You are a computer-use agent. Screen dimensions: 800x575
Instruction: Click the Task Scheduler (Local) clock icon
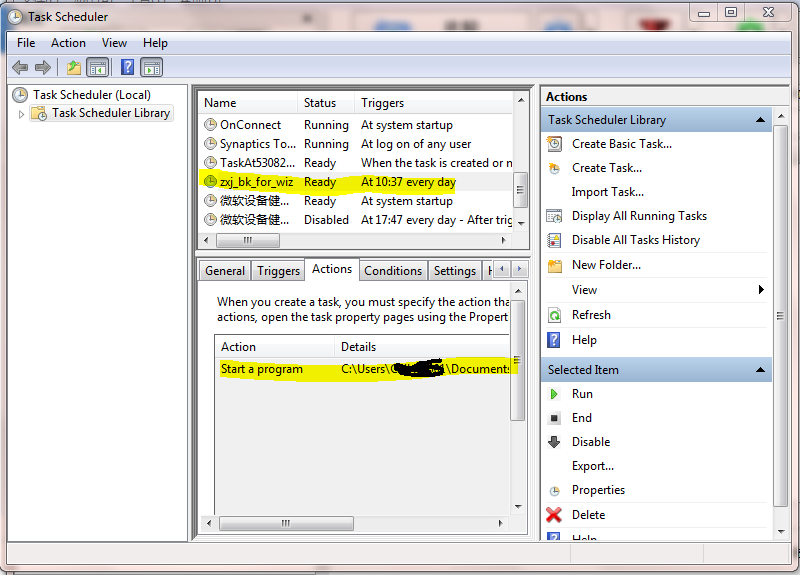click(20, 95)
